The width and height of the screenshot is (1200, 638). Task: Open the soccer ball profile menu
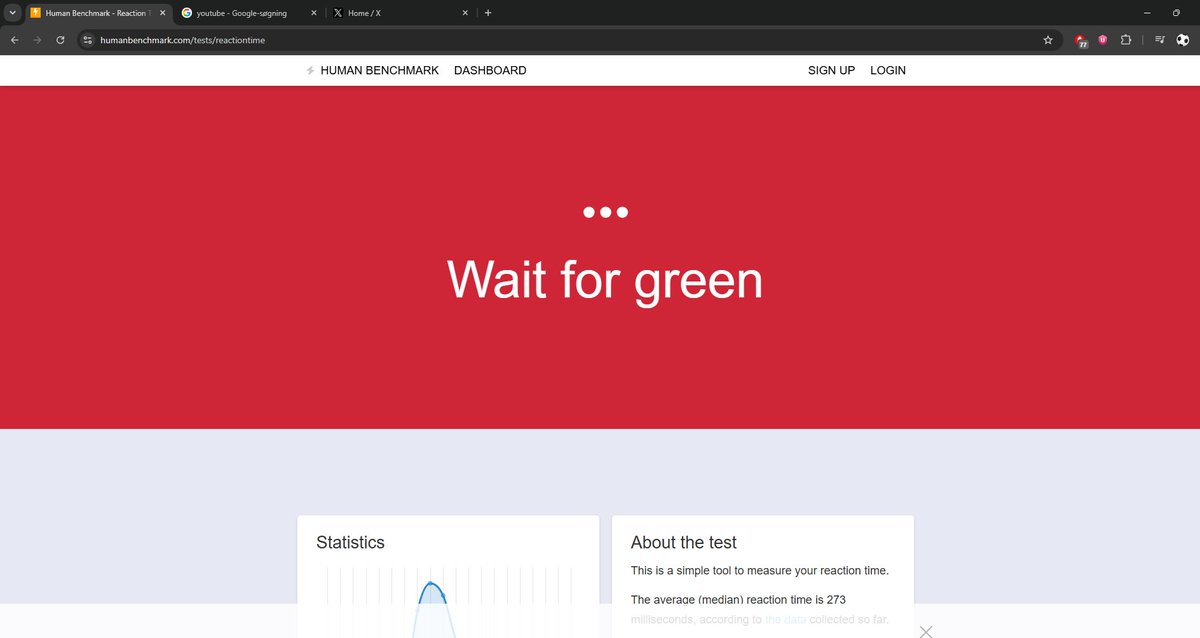coord(1183,40)
